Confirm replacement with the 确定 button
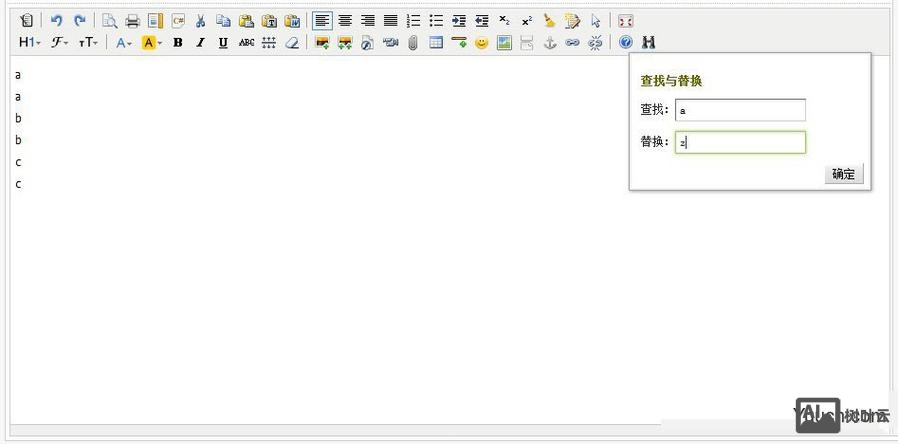 [844, 174]
